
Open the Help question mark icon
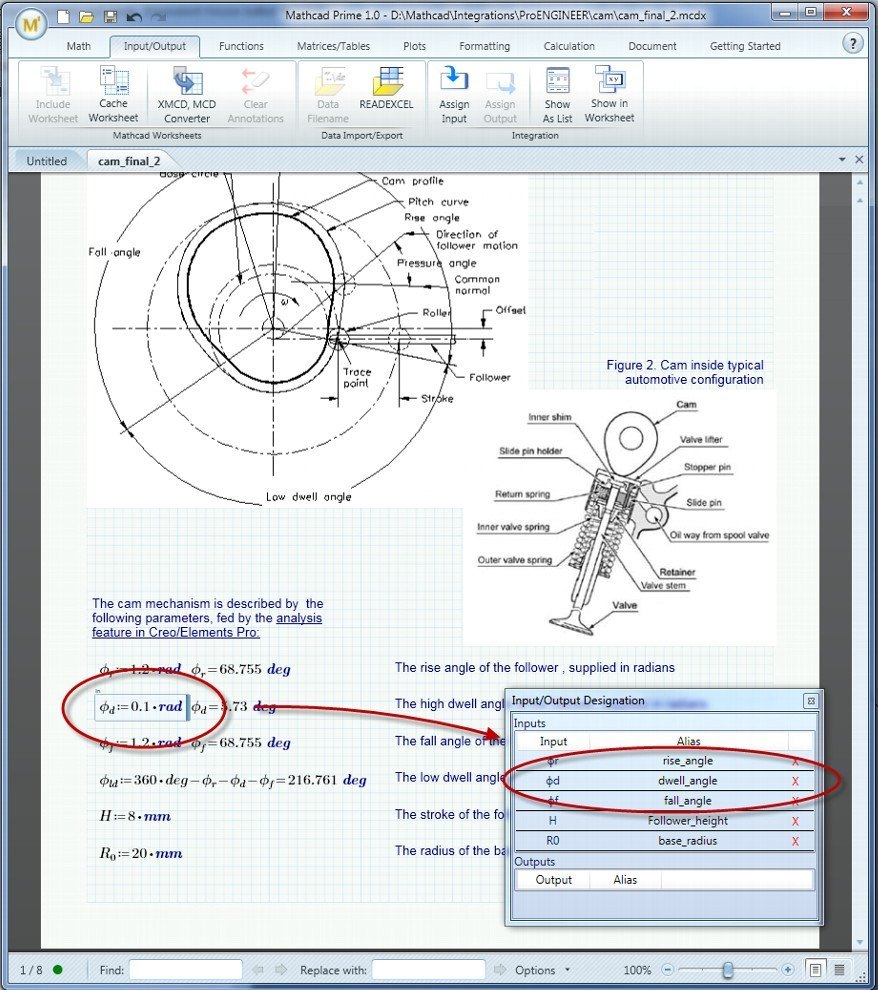(x=853, y=44)
